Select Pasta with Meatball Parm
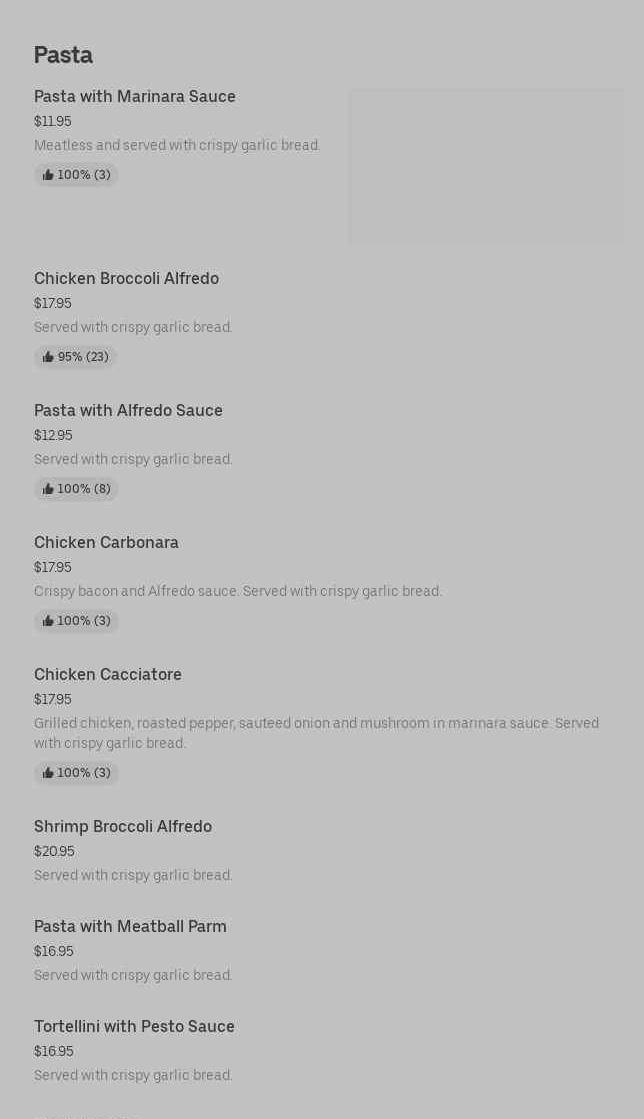The height and width of the screenshot is (1119, 644). [x=130, y=926]
